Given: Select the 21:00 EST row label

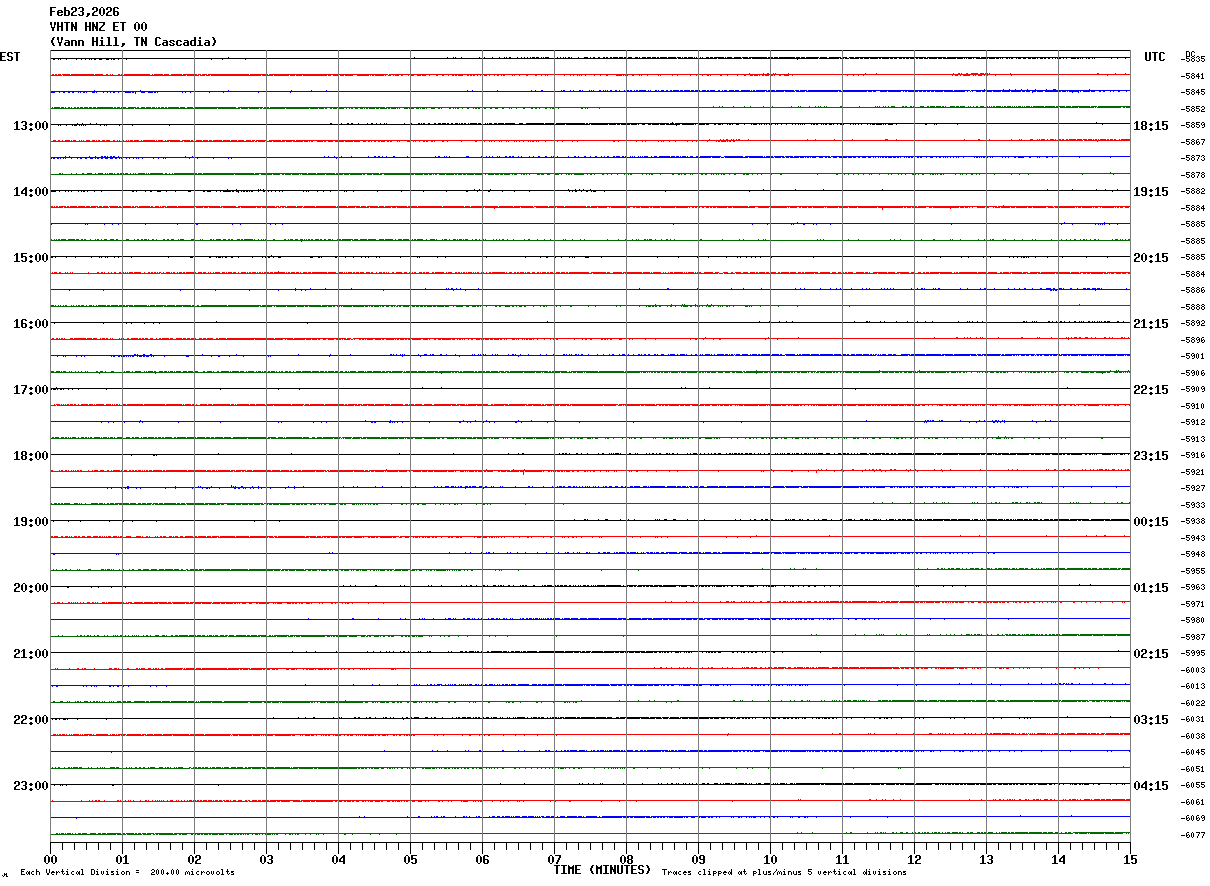Looking at the screenshot, I should point(31,653).
